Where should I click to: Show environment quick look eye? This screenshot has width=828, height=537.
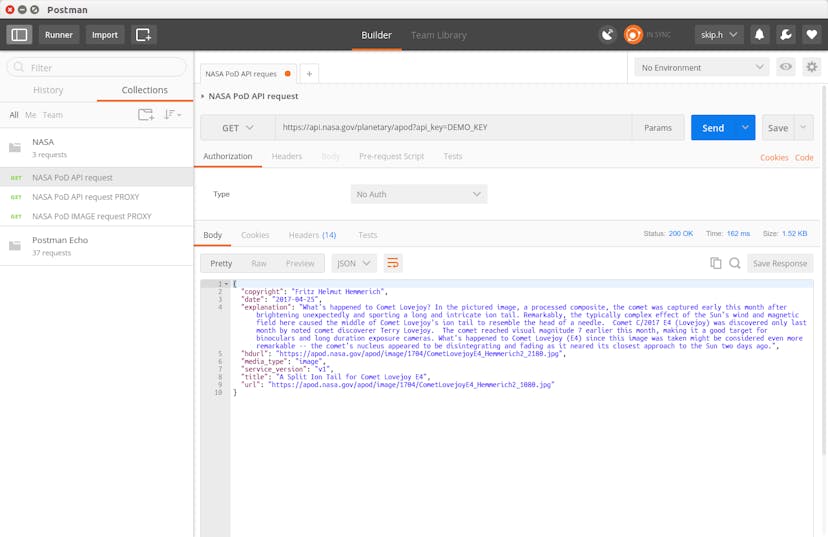point(786,67)
